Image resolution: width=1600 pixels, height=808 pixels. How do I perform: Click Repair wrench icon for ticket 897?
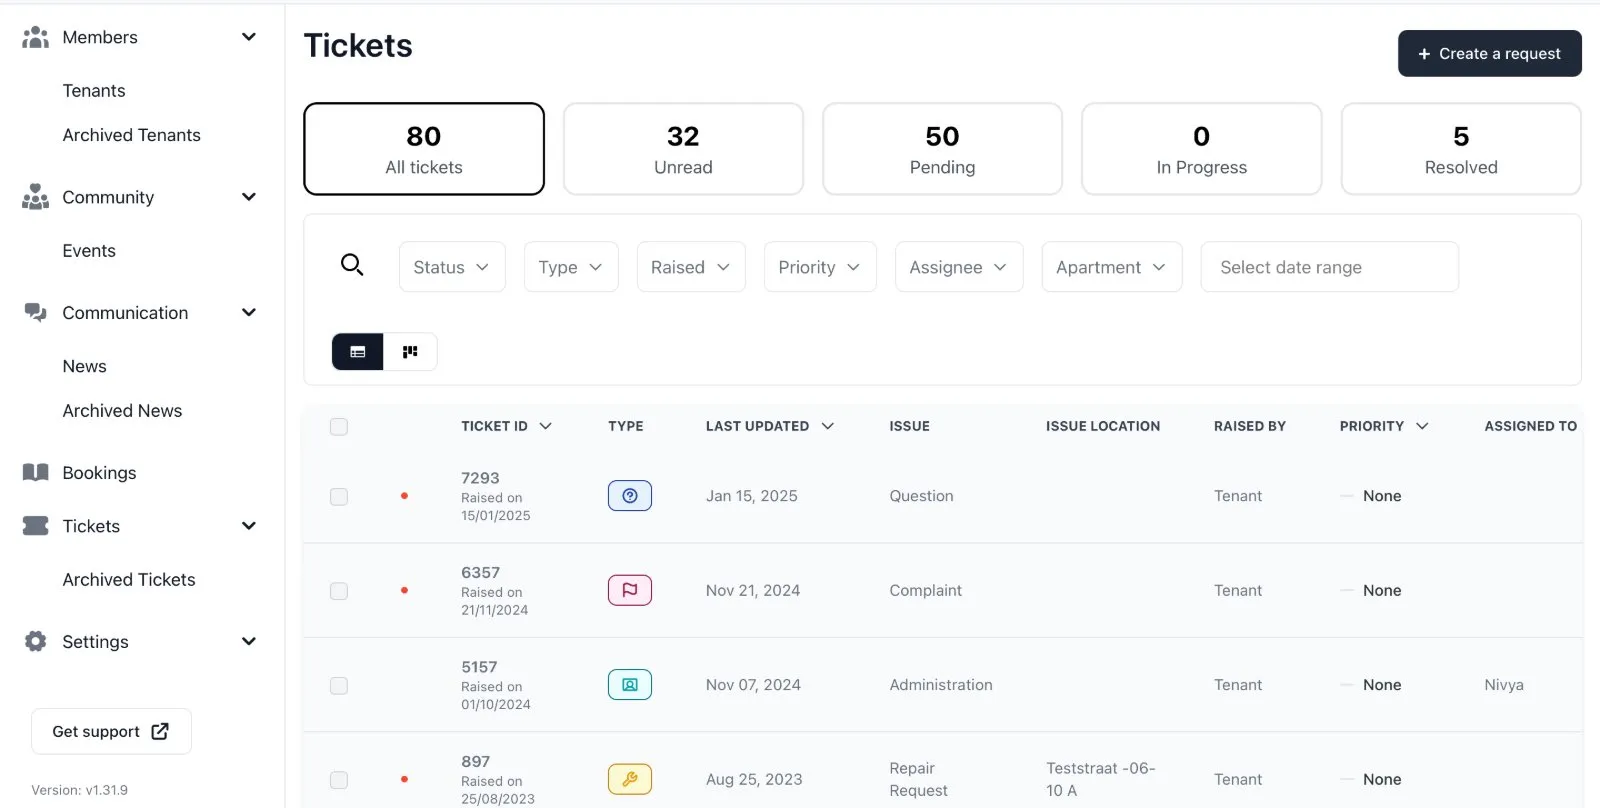click(630, 779)
